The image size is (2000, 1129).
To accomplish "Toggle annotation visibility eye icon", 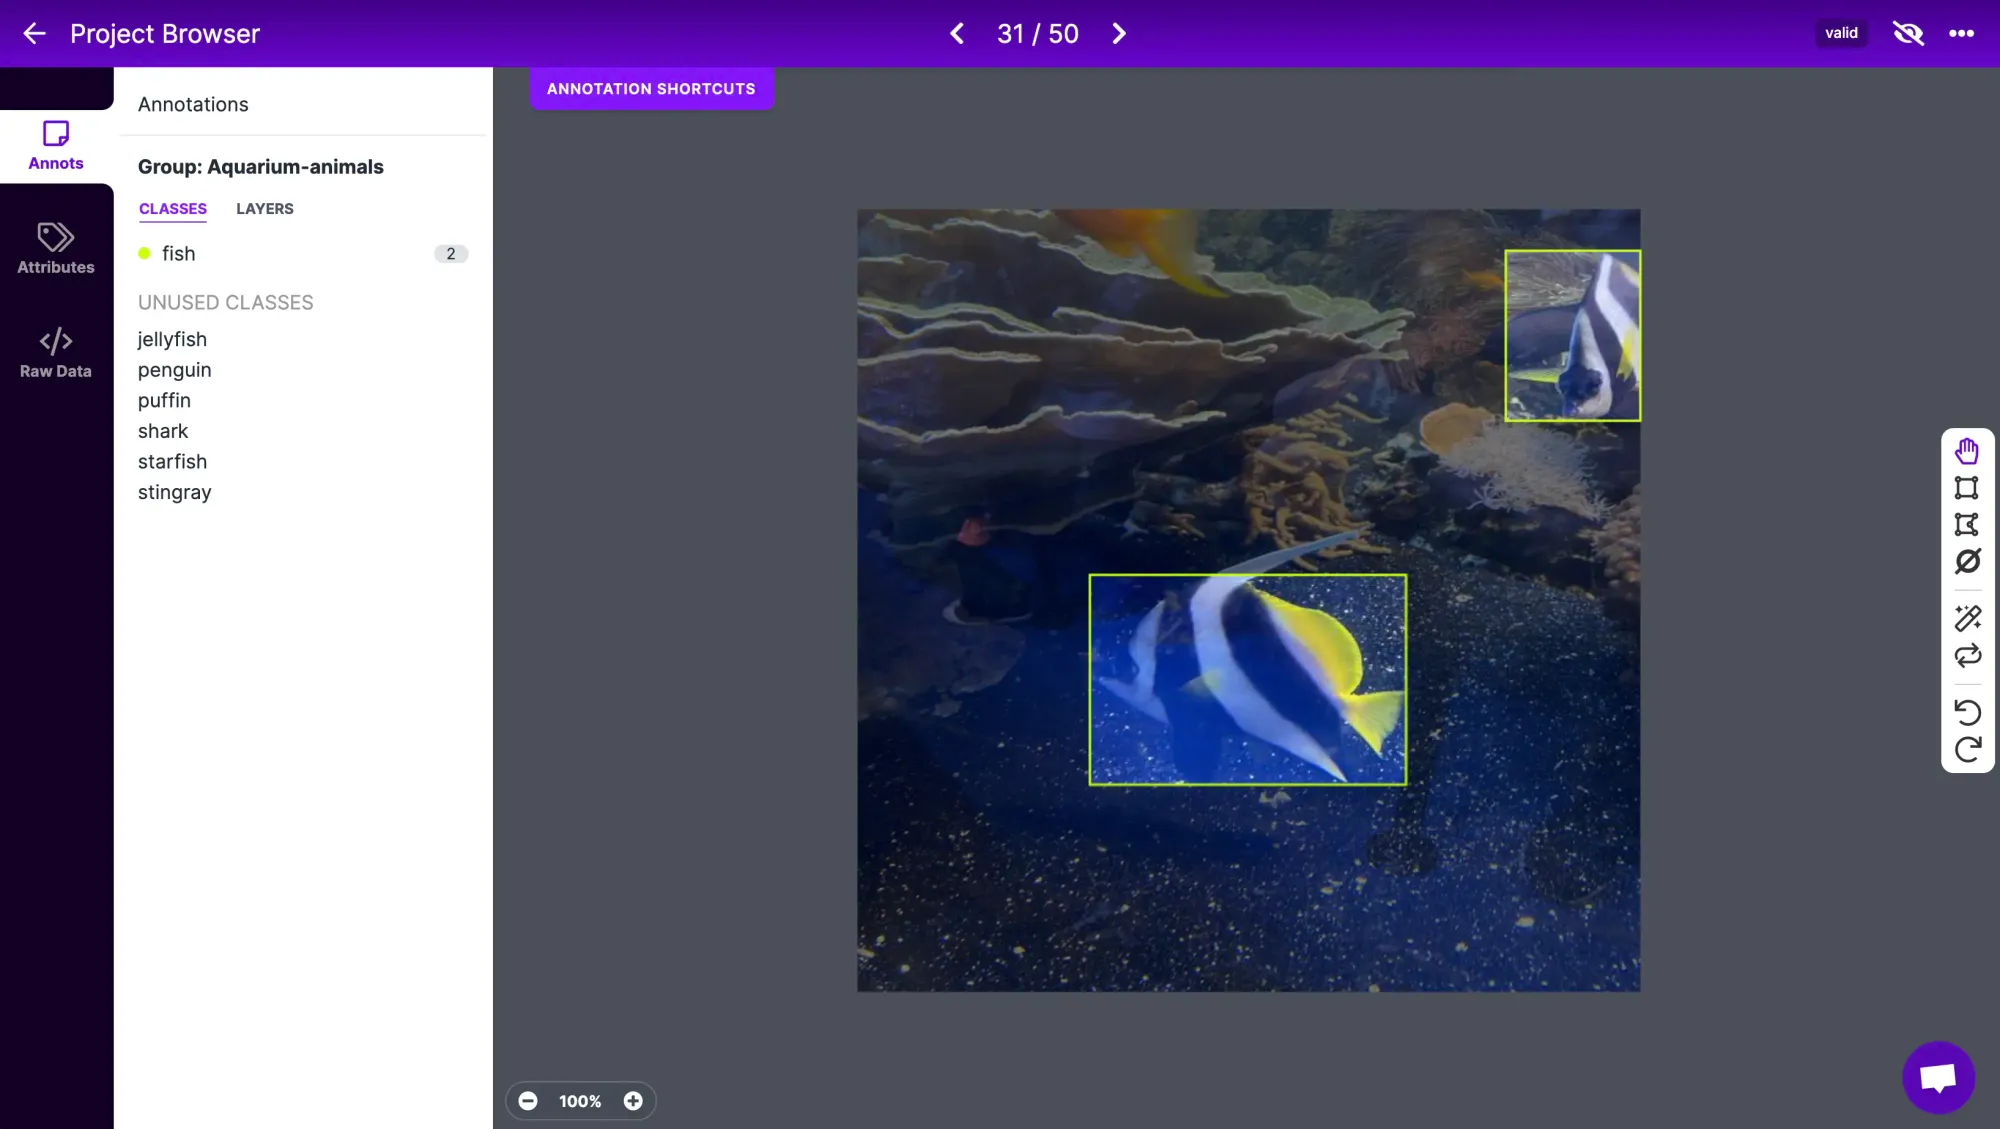I will (x=1908, y=33).
